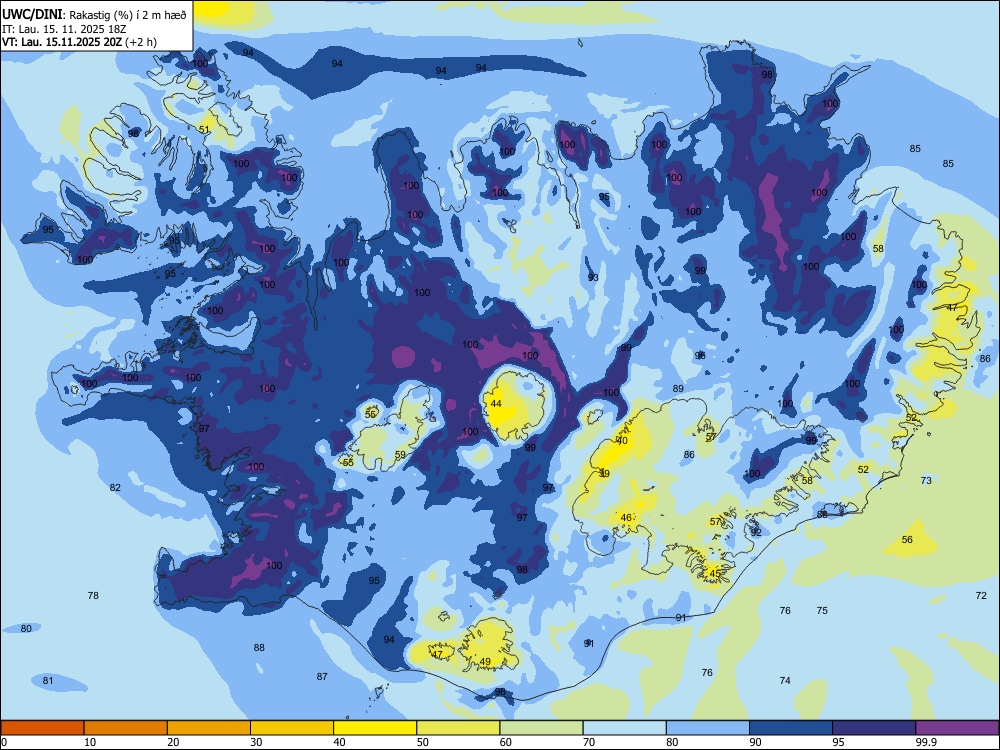1000x750 pixels.
Task: Click the humidity value 51 in the Westfjords
Action: pyautogui.click(x=204, y=129)
